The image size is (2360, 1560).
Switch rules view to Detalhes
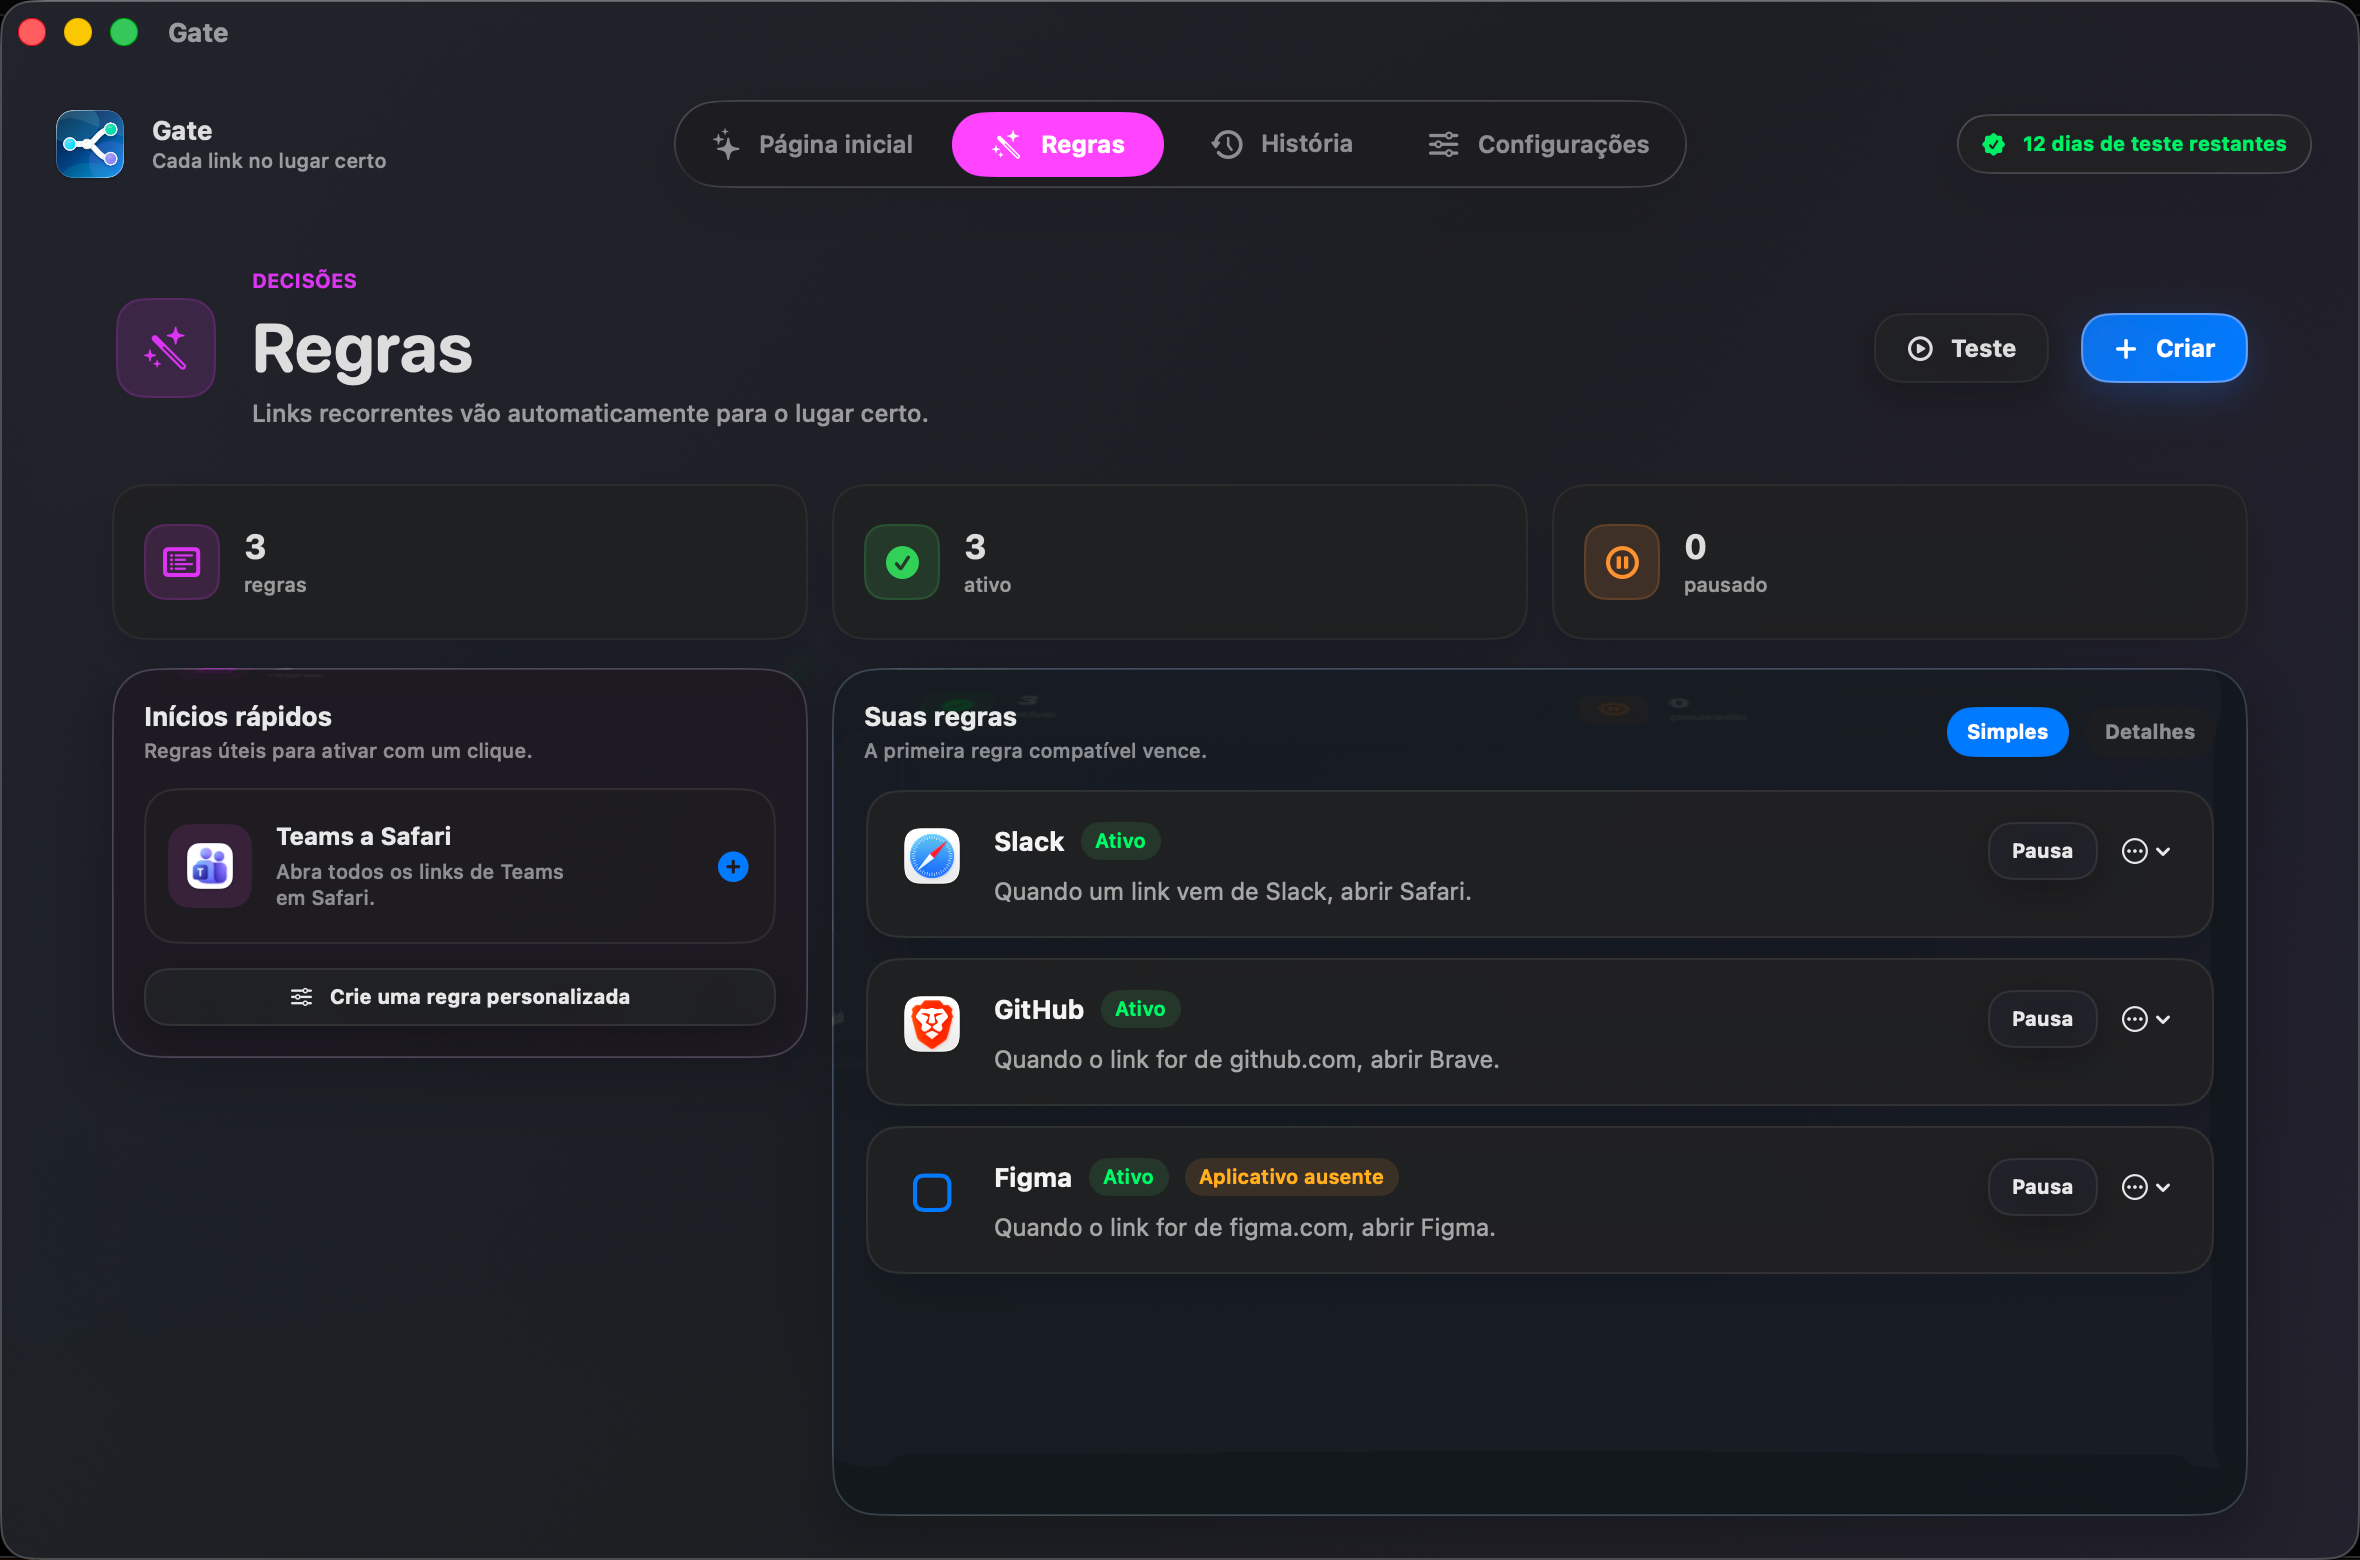click(2150, 732)
